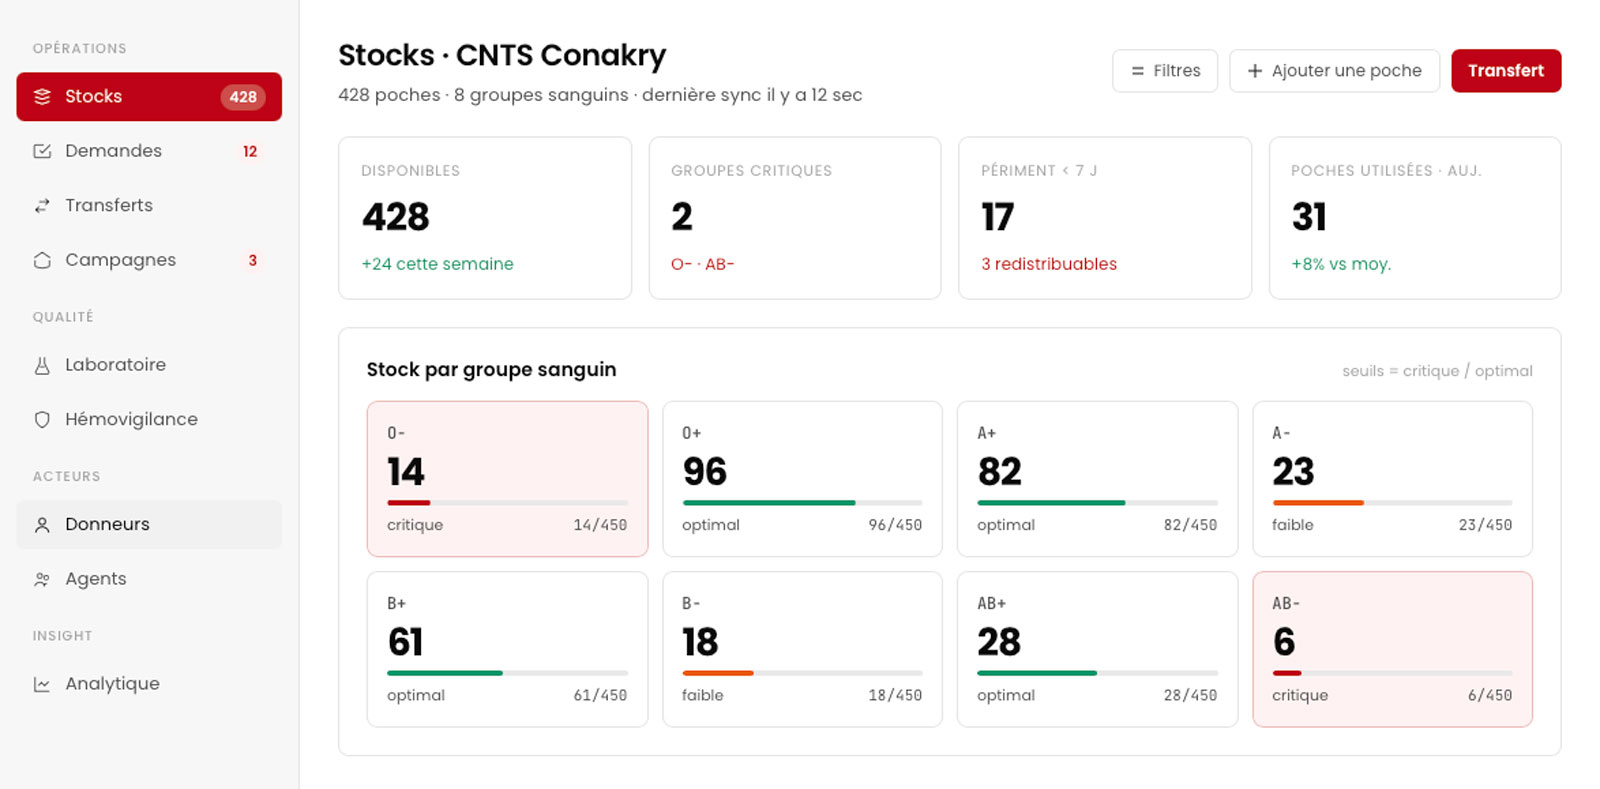
Task: Click the red Transfert button
Action: (1506, 71)
